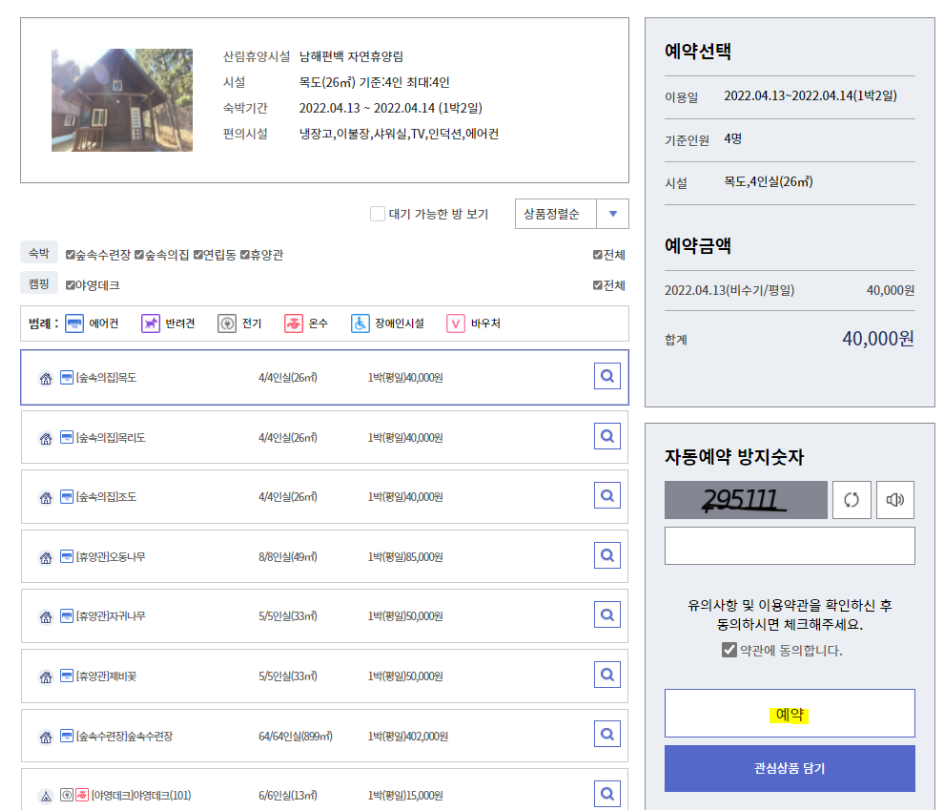Open the magnifier for [야영데크]야영데크(101)
Screen dimensions: 946x812
[607, 795]
